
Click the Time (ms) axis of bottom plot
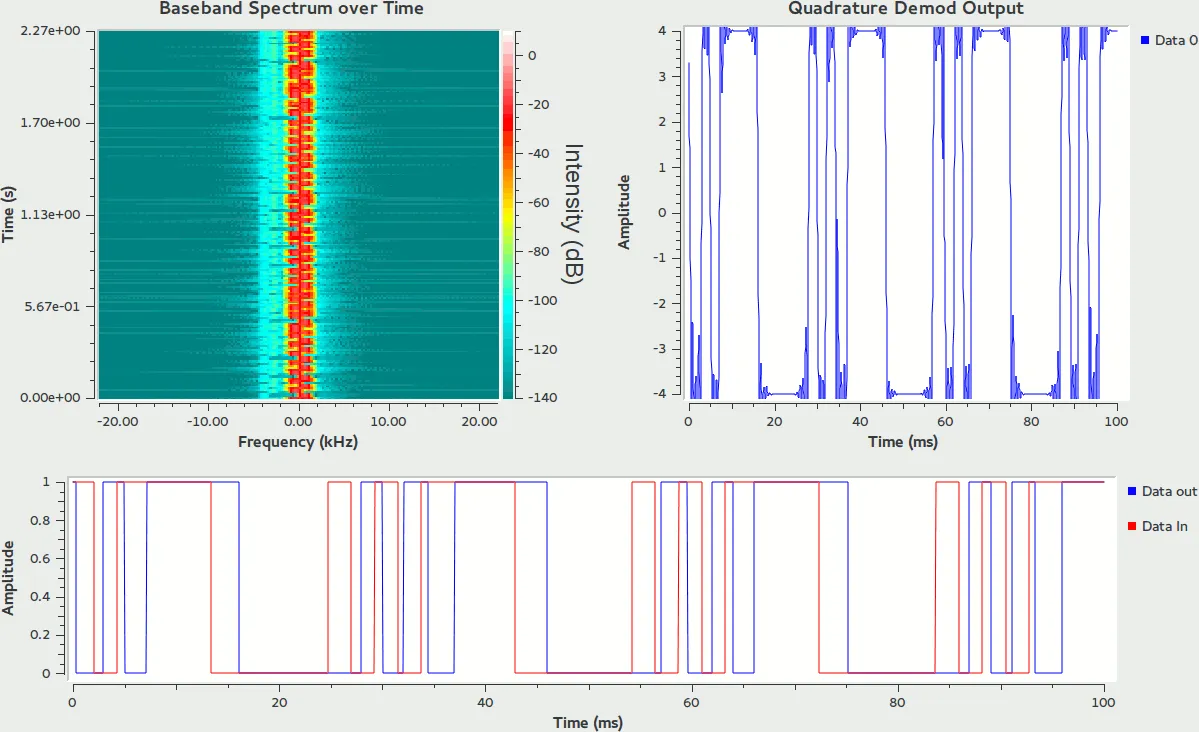586,722
